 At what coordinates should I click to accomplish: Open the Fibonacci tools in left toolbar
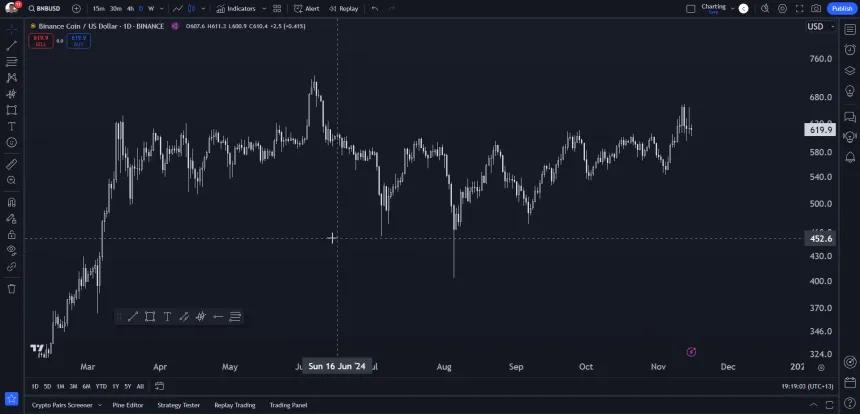pos(12,62)
